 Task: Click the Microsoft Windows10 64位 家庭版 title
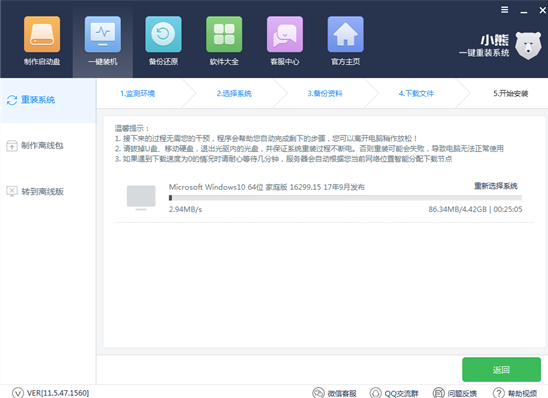(267, 187)
